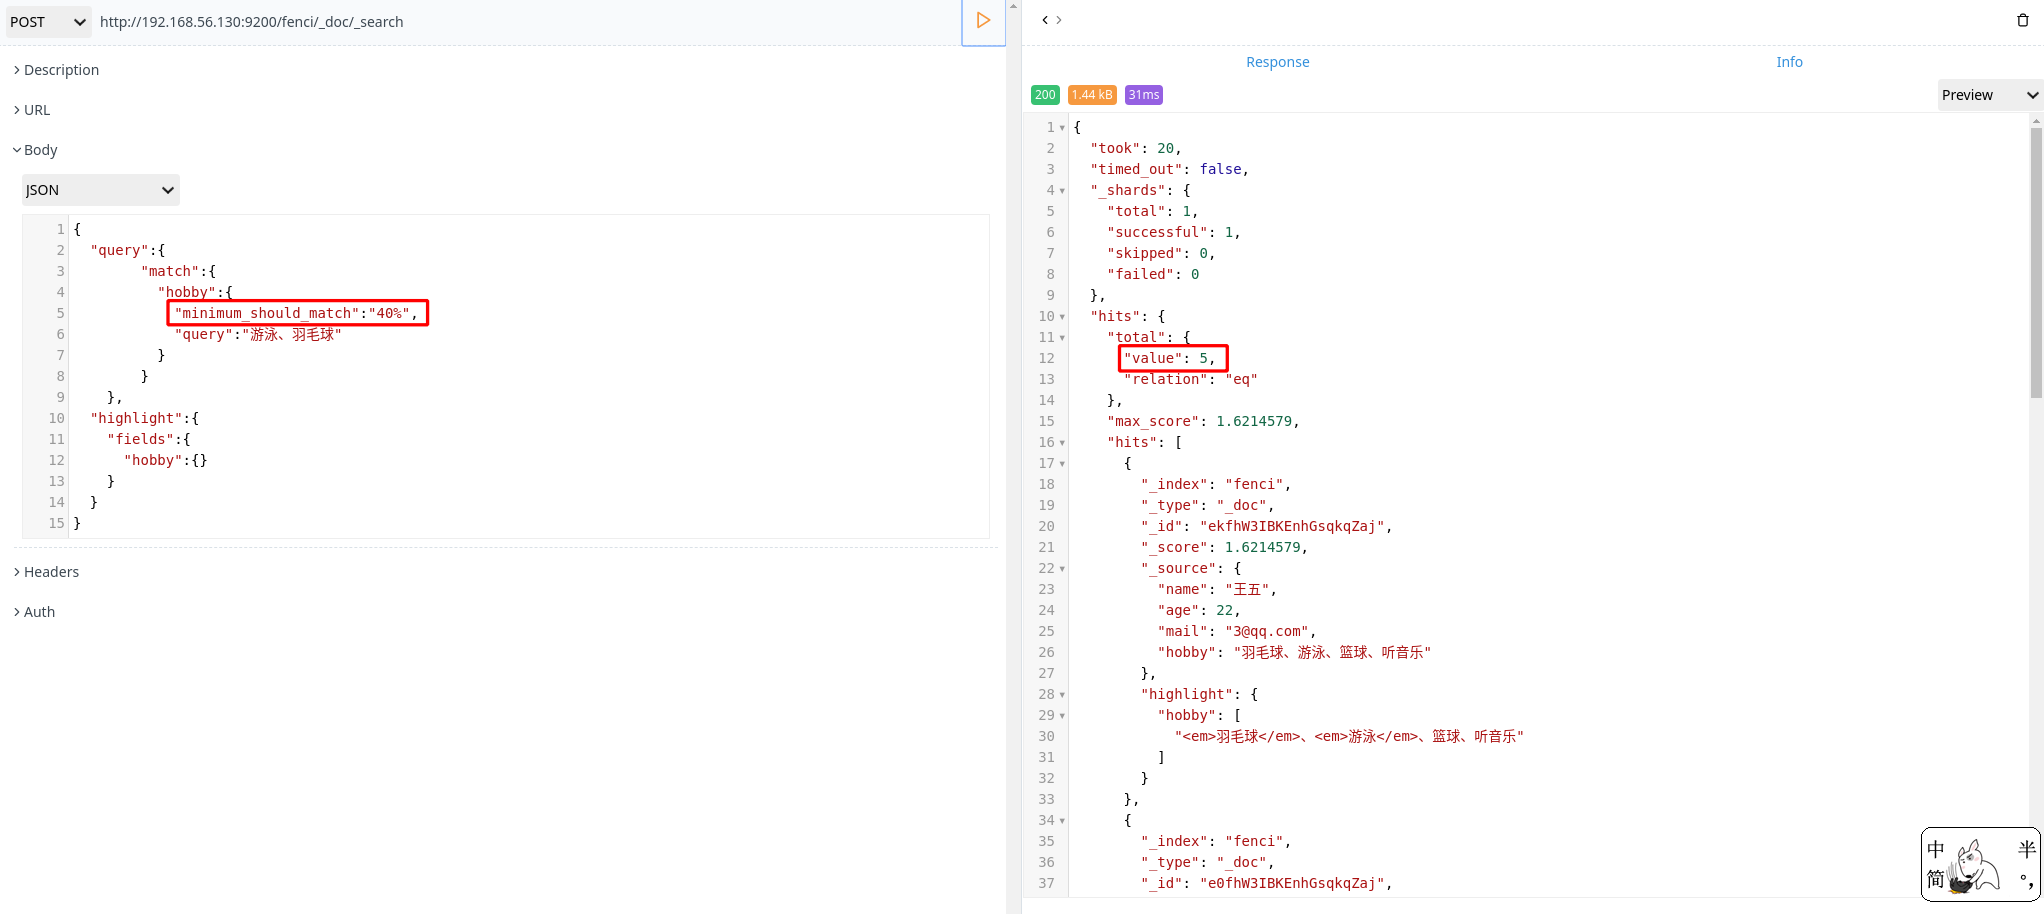Open the POST method dropdown
Viewport: 2044px width, 914px height.
click(48, 21)
